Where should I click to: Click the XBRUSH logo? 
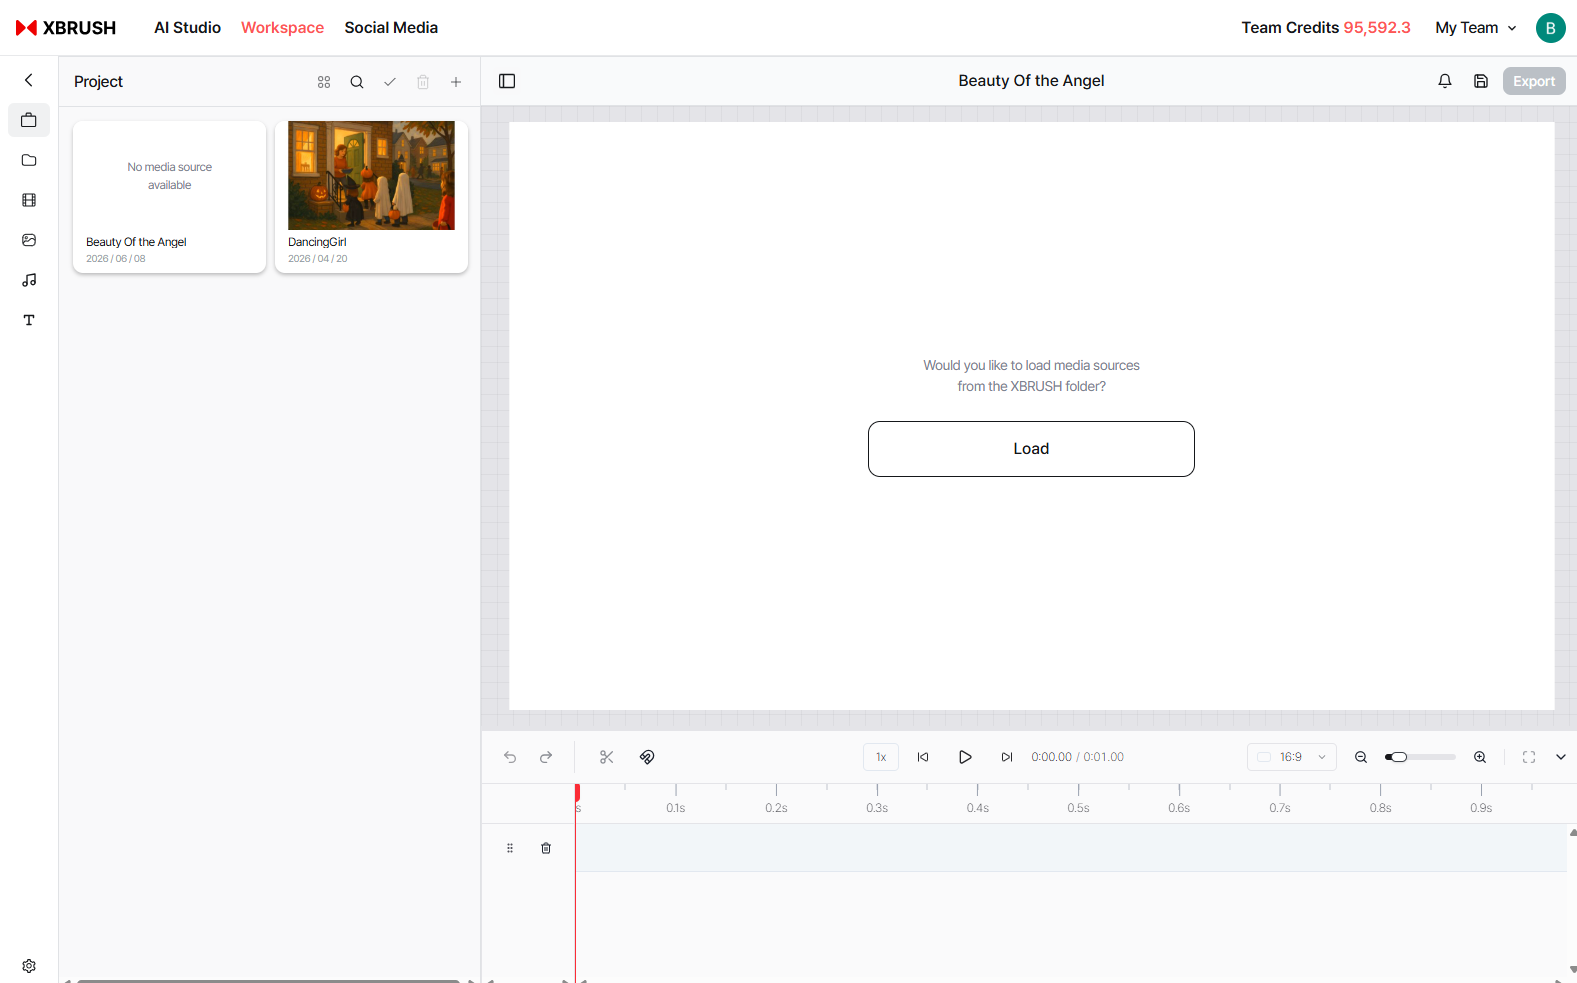(x=66, y=28)
